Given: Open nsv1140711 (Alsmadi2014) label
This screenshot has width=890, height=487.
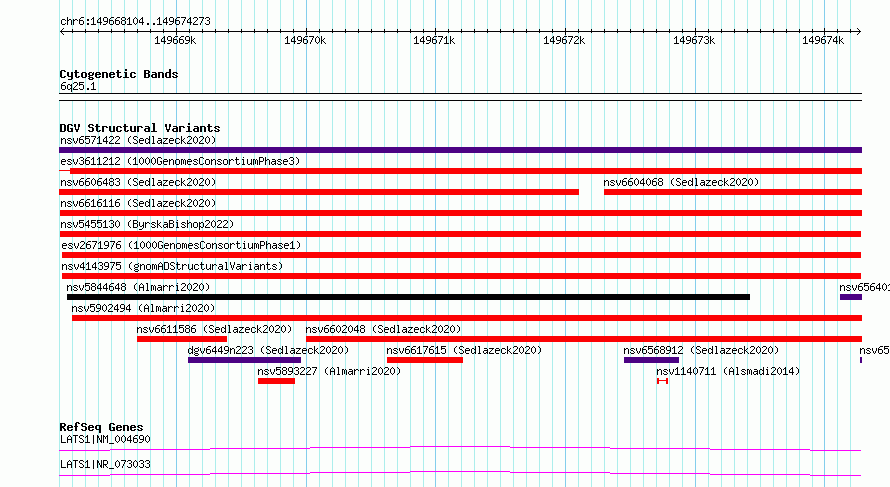Looking at the screenshot, I should pos(728,371).
